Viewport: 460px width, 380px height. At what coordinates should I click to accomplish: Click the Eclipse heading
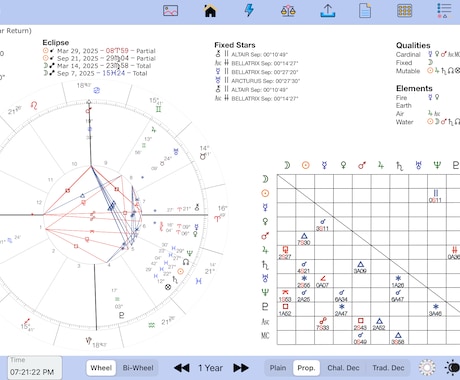click(55, 43)
